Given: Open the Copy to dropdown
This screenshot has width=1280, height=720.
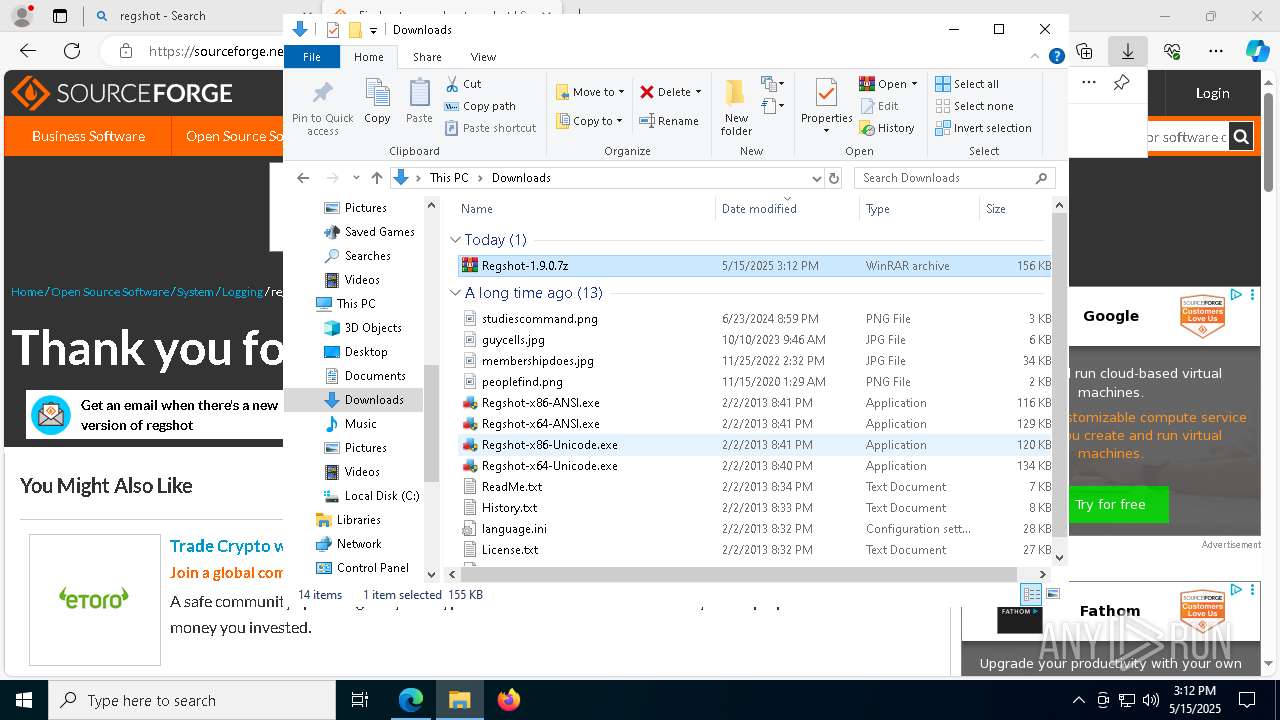Looking at the screenshot, I should pos(590,121).
